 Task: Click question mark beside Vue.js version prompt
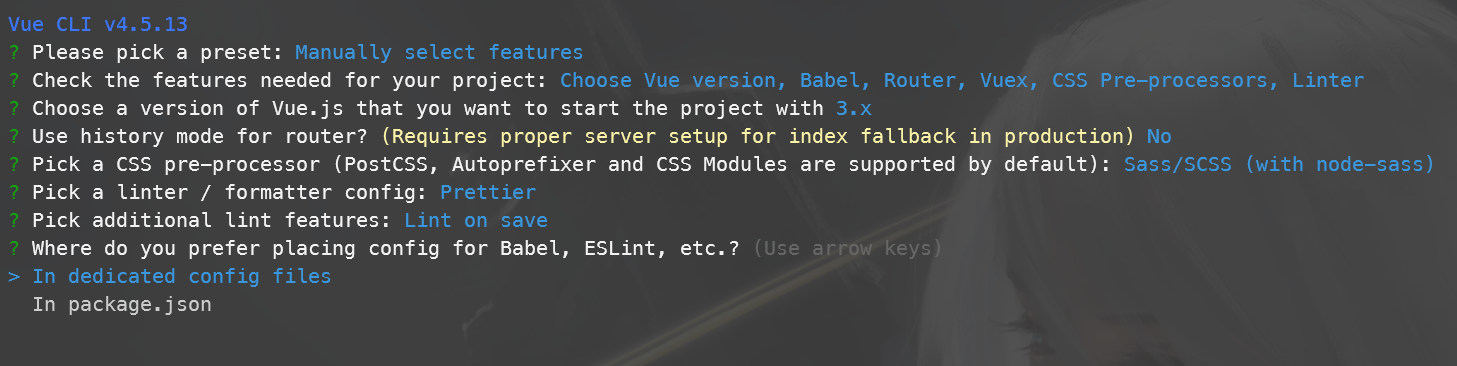[13, 107]
